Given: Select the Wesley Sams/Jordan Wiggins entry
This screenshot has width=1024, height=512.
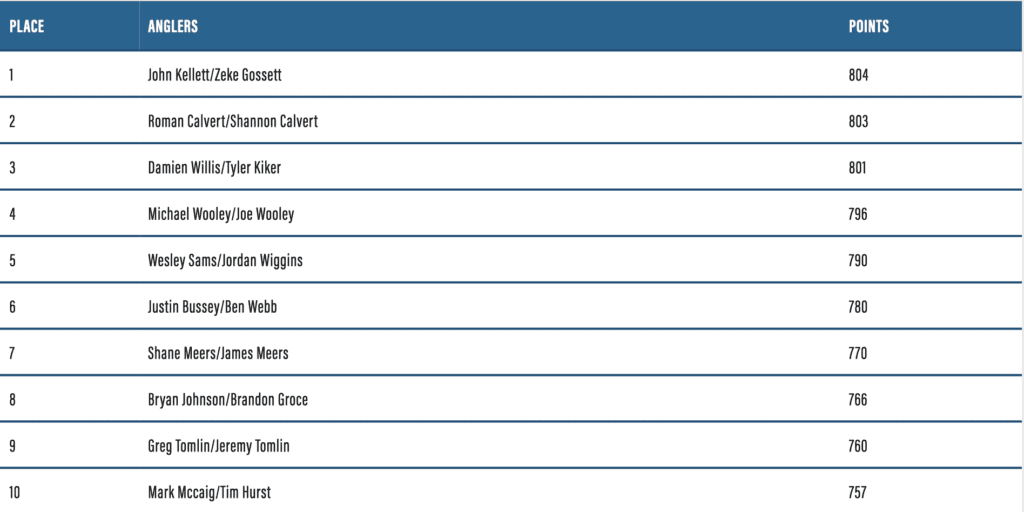Looking at the screenshot, I should pyautogui.click(x=225, y=260).
